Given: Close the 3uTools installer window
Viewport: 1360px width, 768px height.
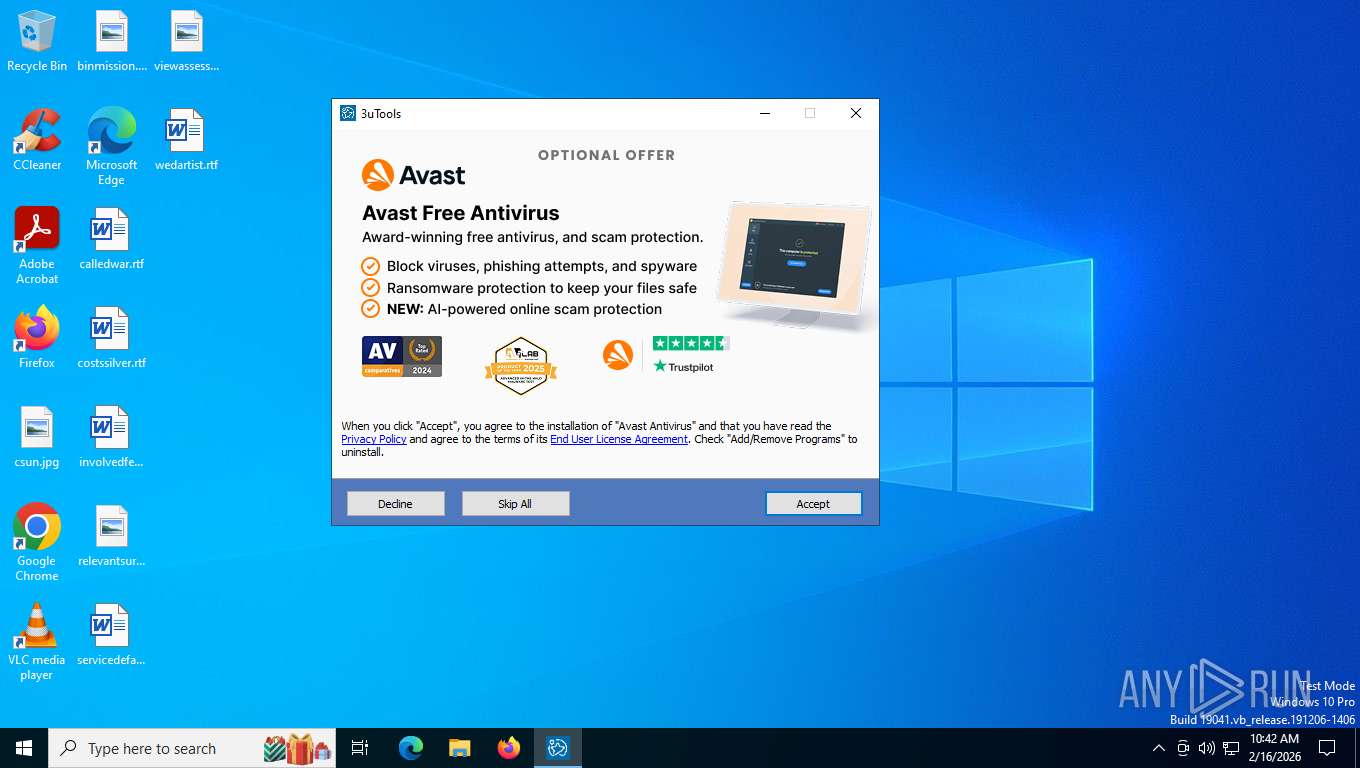Looking at the screenshot, I should click(856, 113).
